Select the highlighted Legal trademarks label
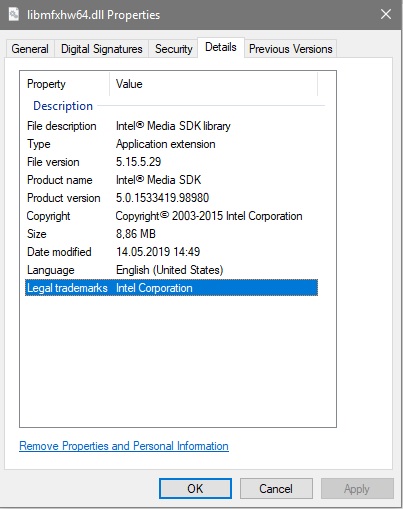 (x=67, y=288)
